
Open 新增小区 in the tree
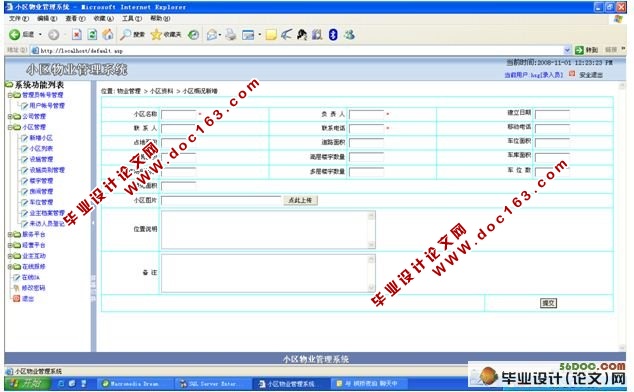[x=41, y=138]
